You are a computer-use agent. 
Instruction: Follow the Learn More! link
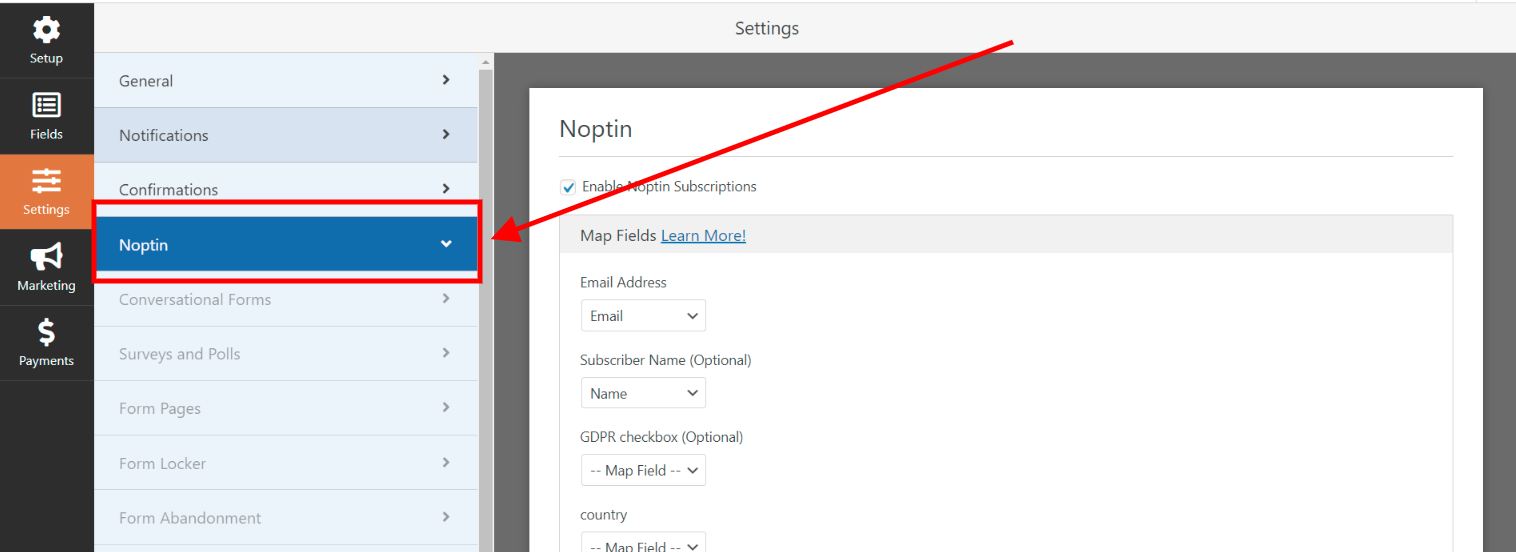703,236
